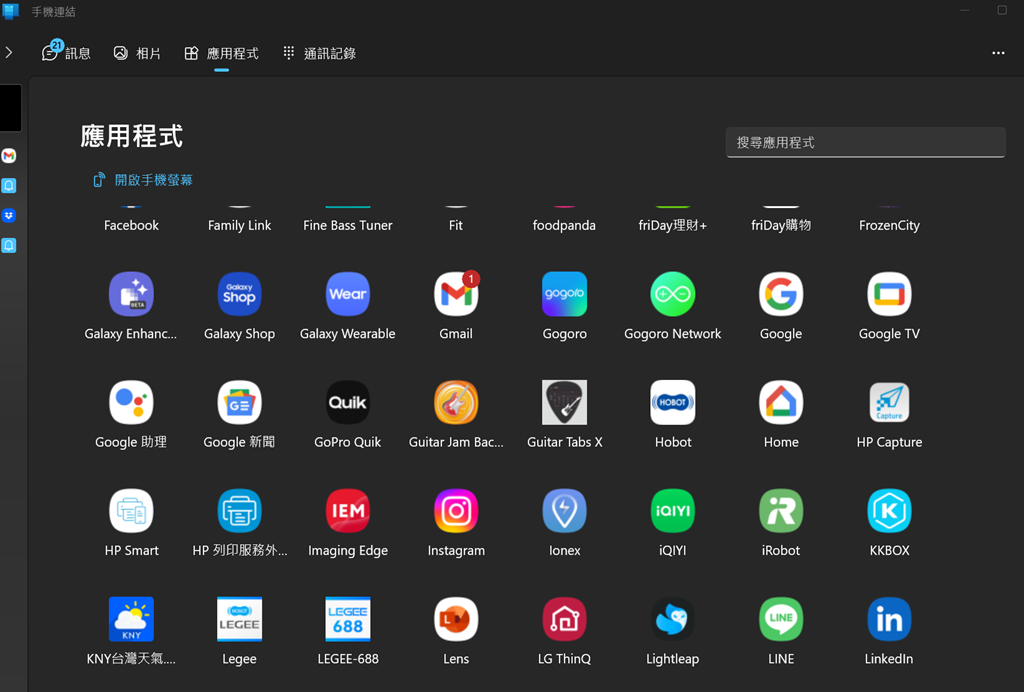Launch Google Lens app
Image resolution: width=1024 pixels, height=692 pixels.
coord(456,620)
